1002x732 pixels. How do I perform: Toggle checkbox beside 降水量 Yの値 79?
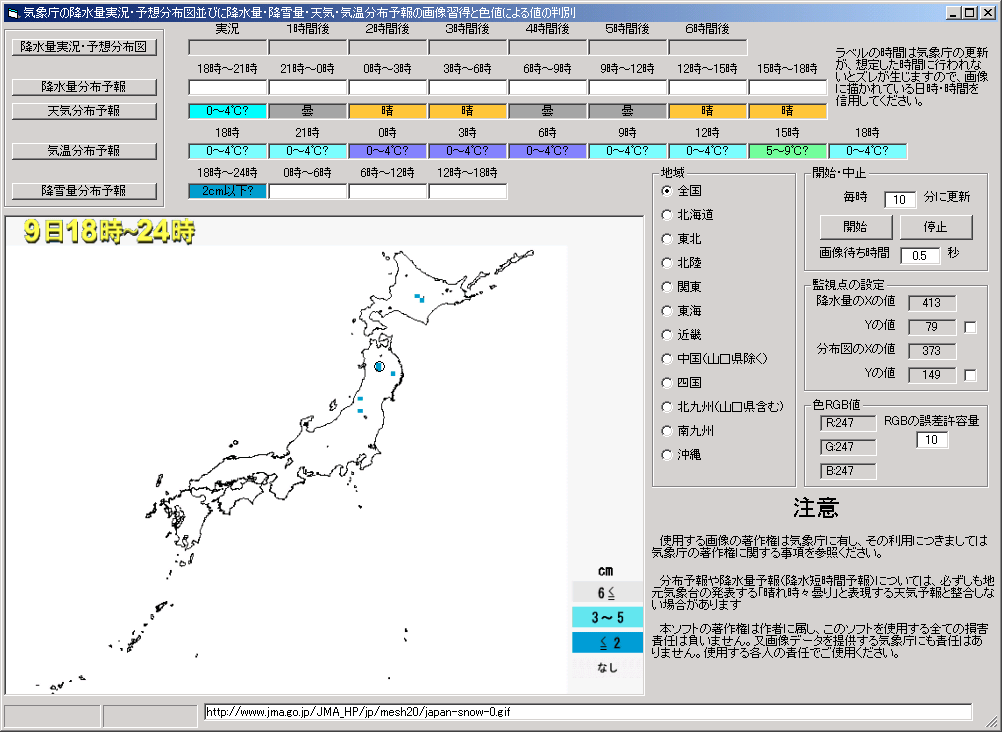pos(970,327)
